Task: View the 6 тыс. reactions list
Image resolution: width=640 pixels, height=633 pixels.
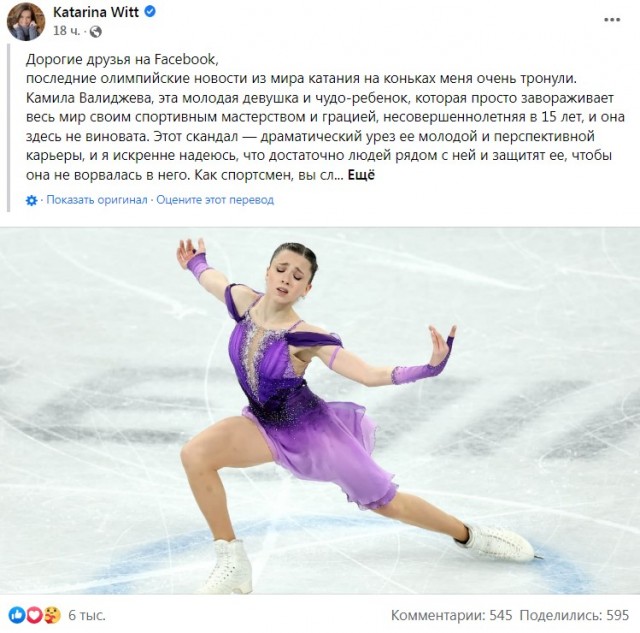Action: [87, 615]
